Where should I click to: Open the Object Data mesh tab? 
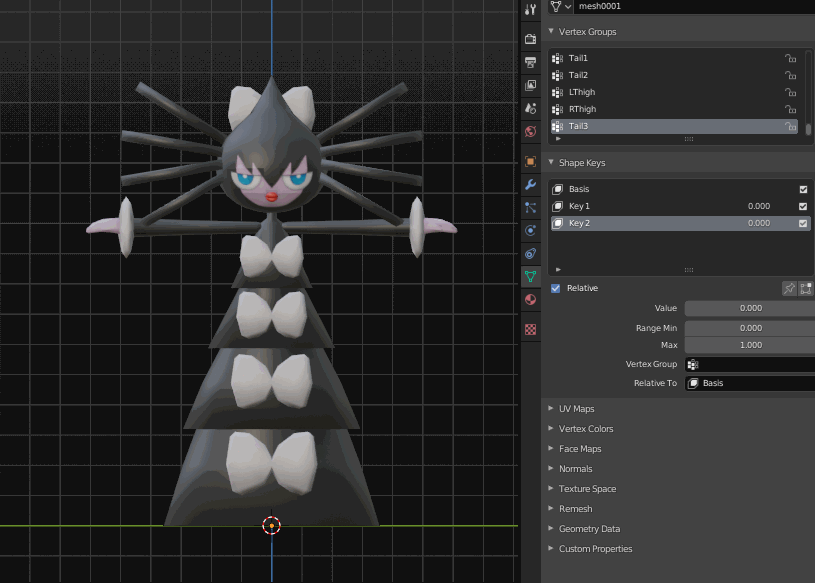click(x=530, y=276)
